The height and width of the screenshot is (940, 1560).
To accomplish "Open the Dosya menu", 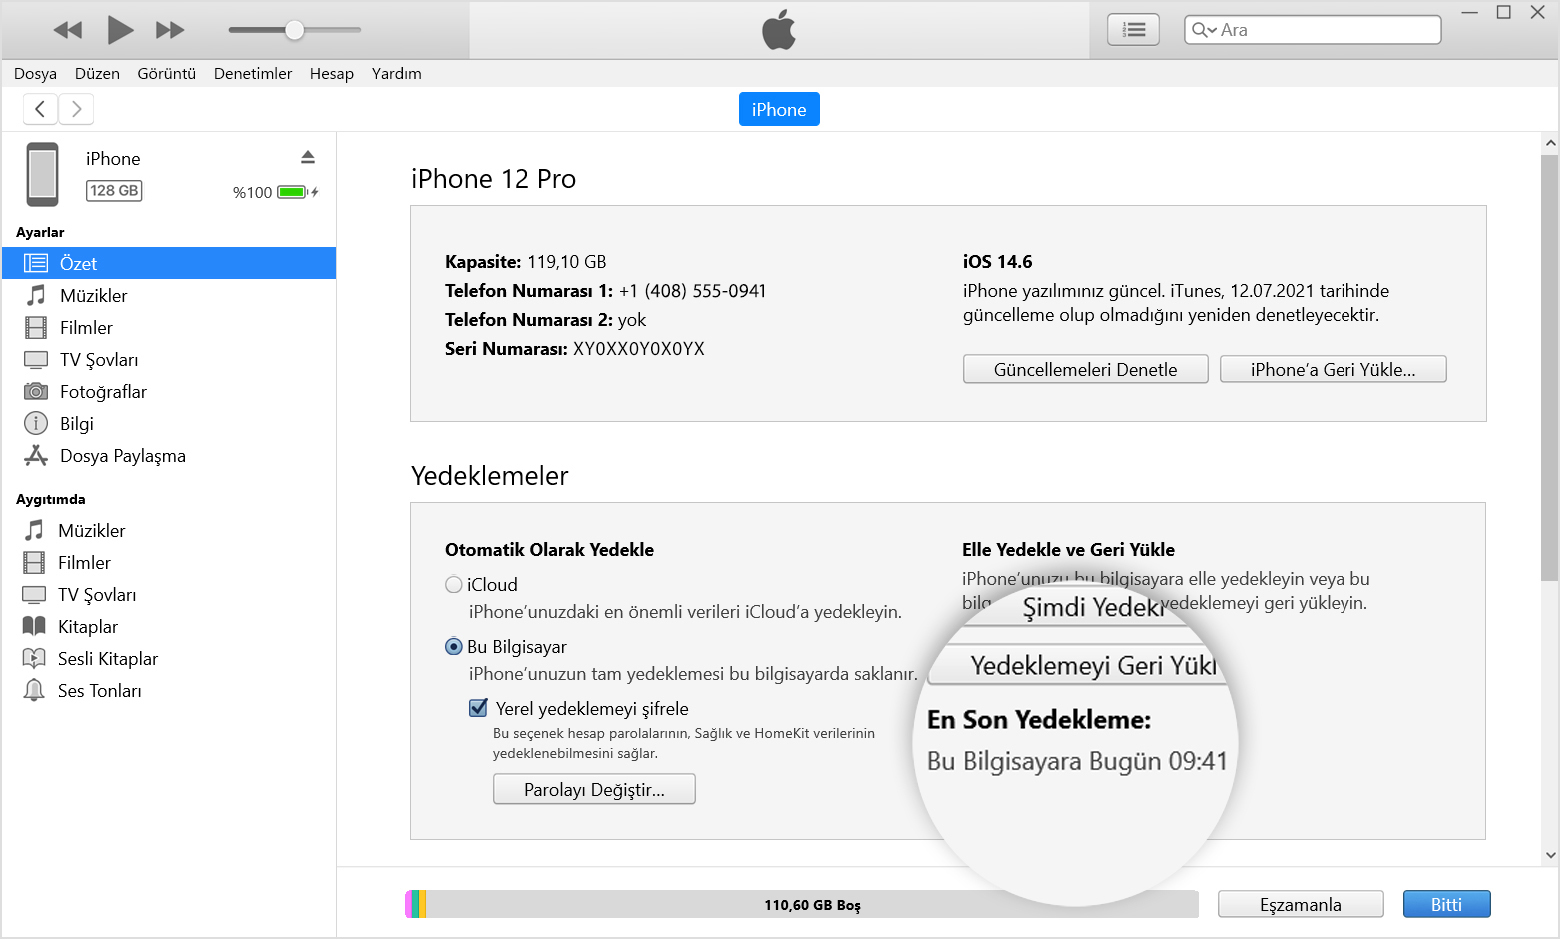I will [35, 74].
